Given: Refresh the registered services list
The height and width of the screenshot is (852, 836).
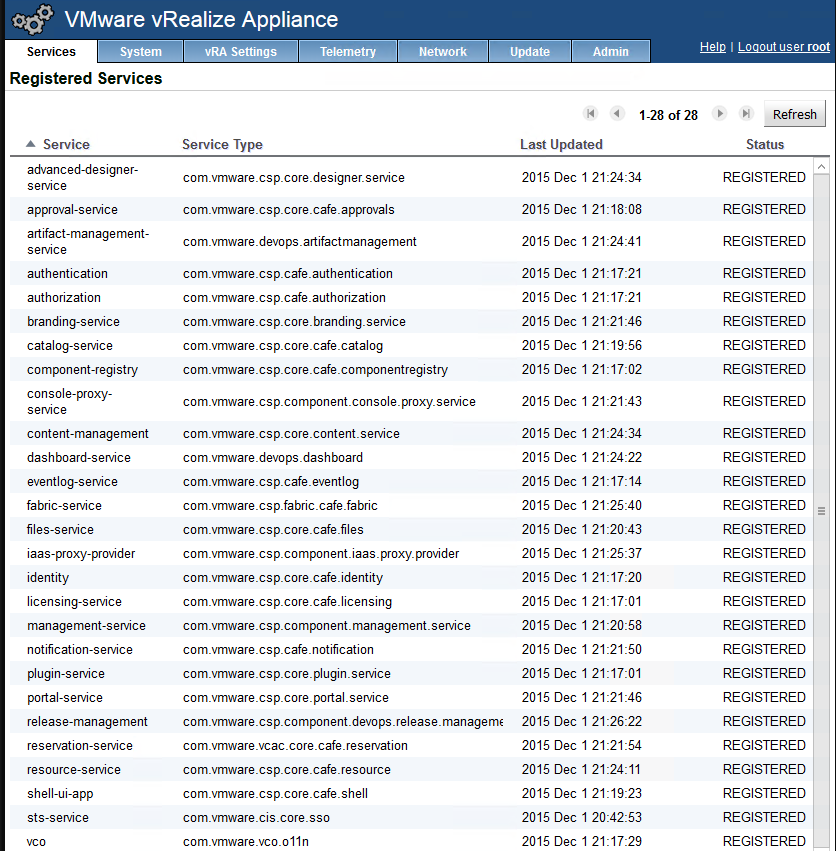Looking at the screenshot, I should 795,114.
